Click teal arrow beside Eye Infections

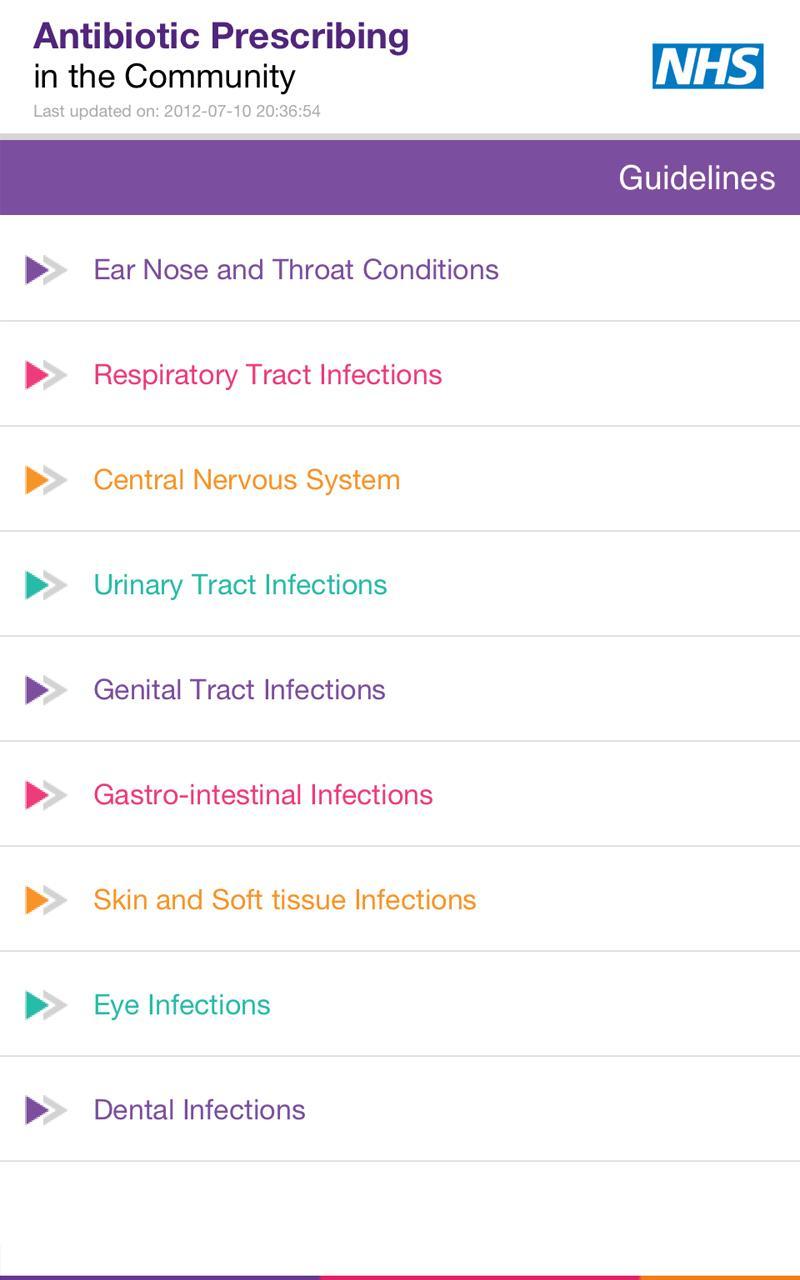[x=45, y=1005]
